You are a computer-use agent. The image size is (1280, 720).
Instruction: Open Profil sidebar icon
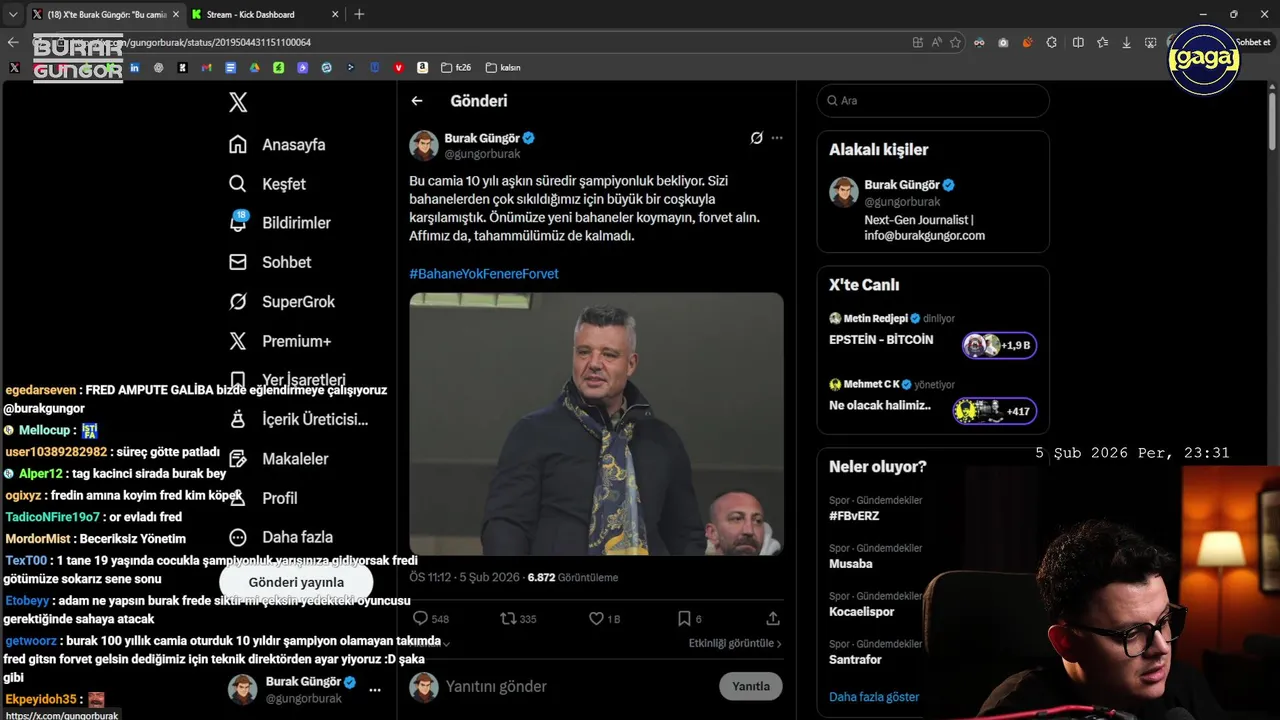238,498
